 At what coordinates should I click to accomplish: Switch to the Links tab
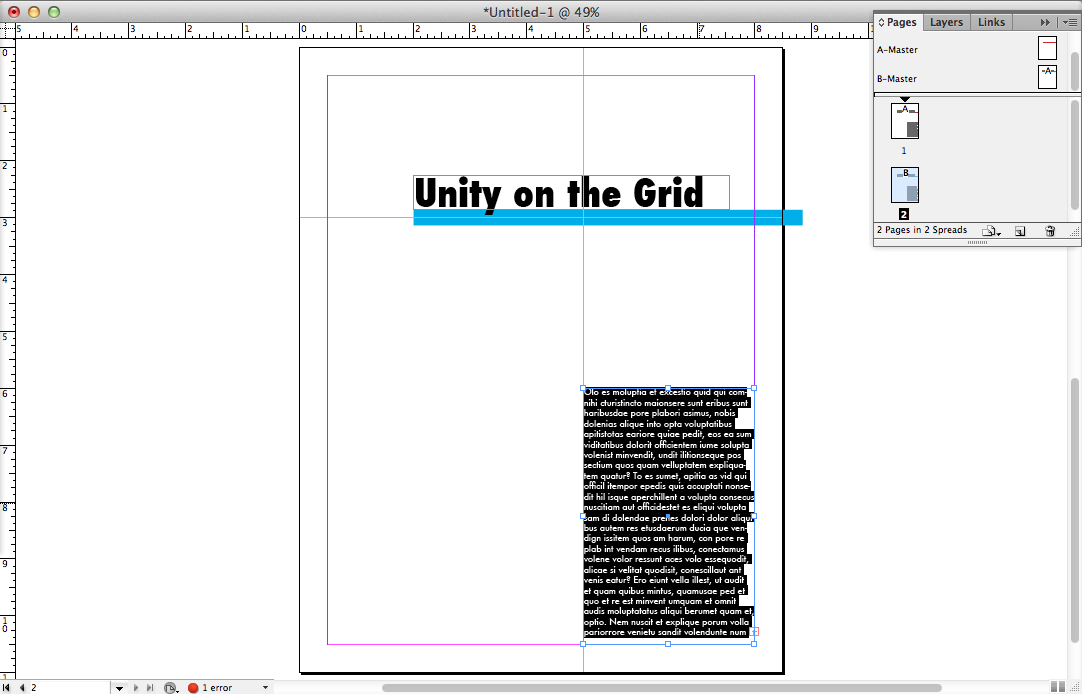coord(991,22)
